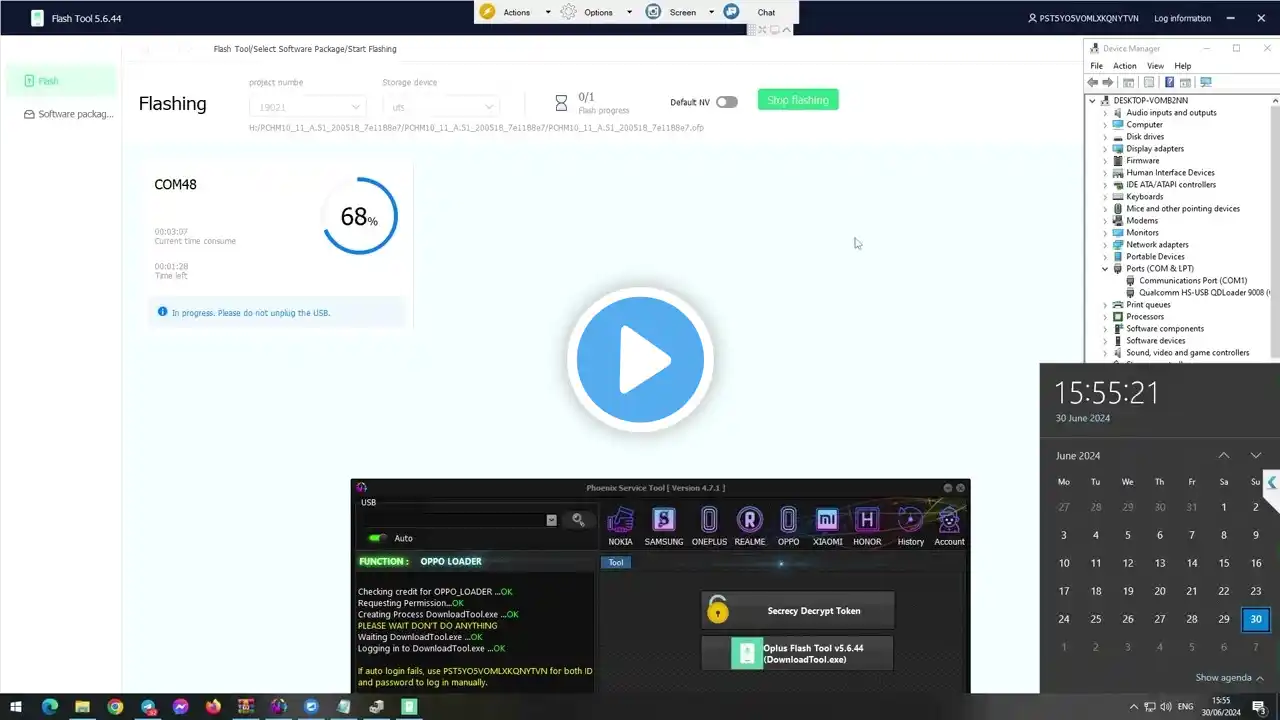This screenshot has height=720, width=1280.
Task: Click the user account icon beside PST5YO5VOMLXKQNYTVN
Action: click(1032, 18)
